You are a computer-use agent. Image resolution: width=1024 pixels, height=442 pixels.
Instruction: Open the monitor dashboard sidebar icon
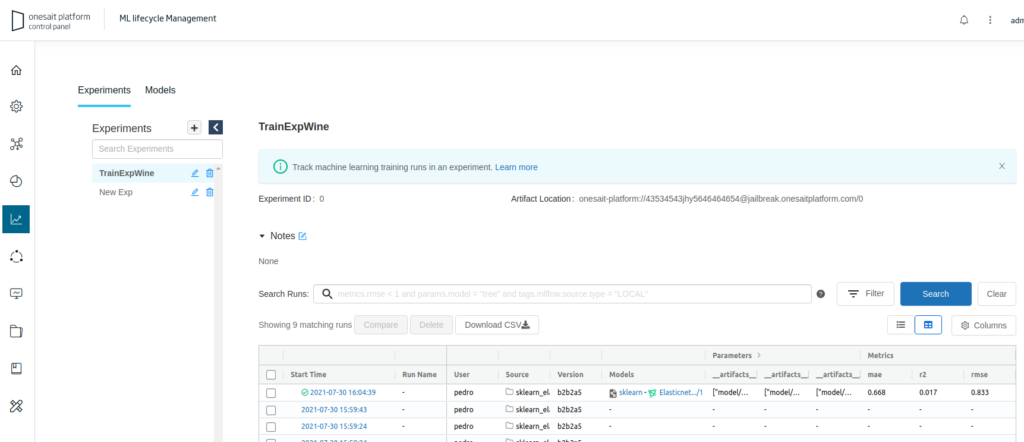16,294
